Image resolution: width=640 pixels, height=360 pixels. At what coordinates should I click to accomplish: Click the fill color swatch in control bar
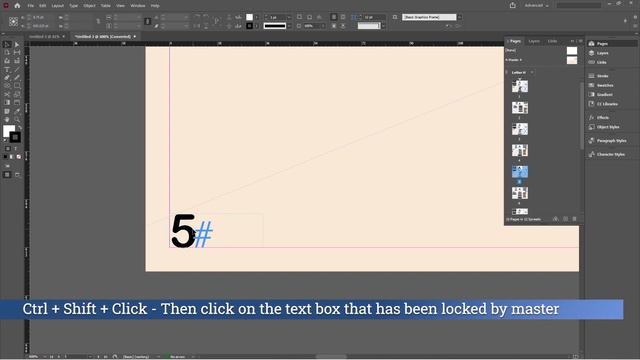249,17
